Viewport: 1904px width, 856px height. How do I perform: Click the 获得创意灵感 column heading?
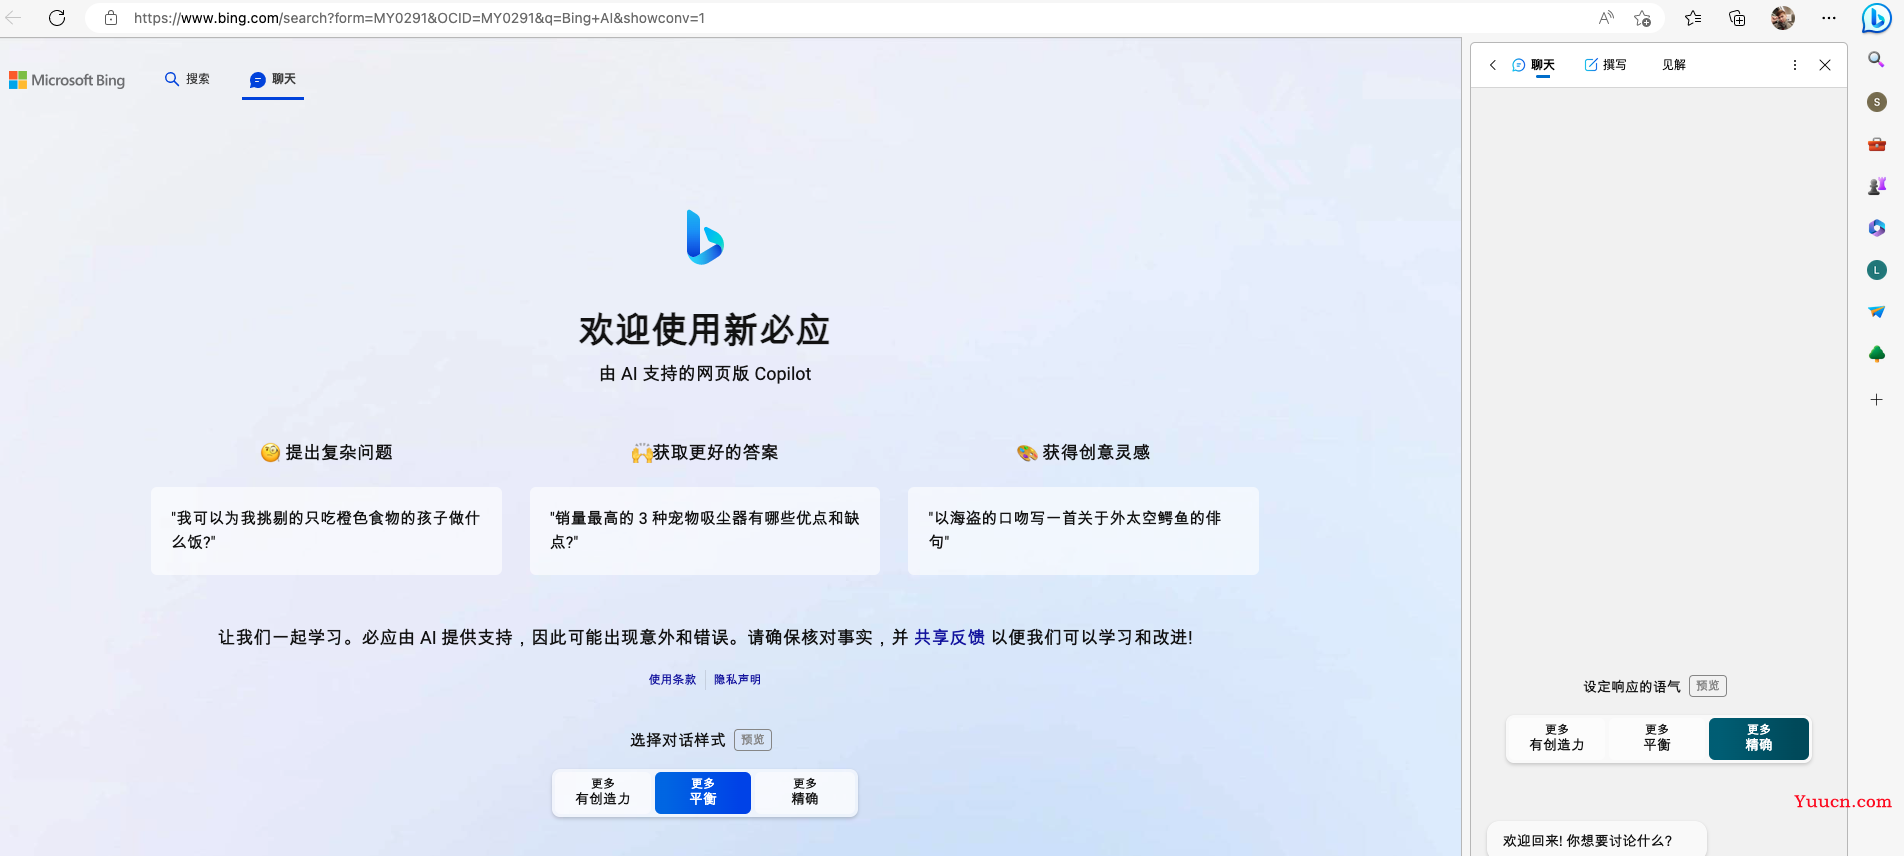tap(1083, 453)
